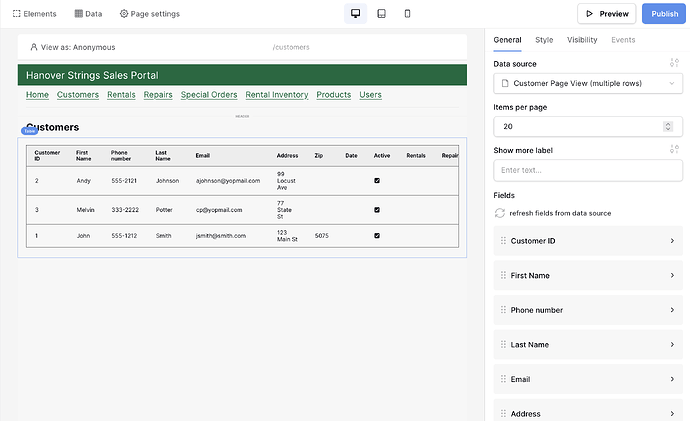
Task: Click the 555-2121 phone number cell
Action: point(124,180)
